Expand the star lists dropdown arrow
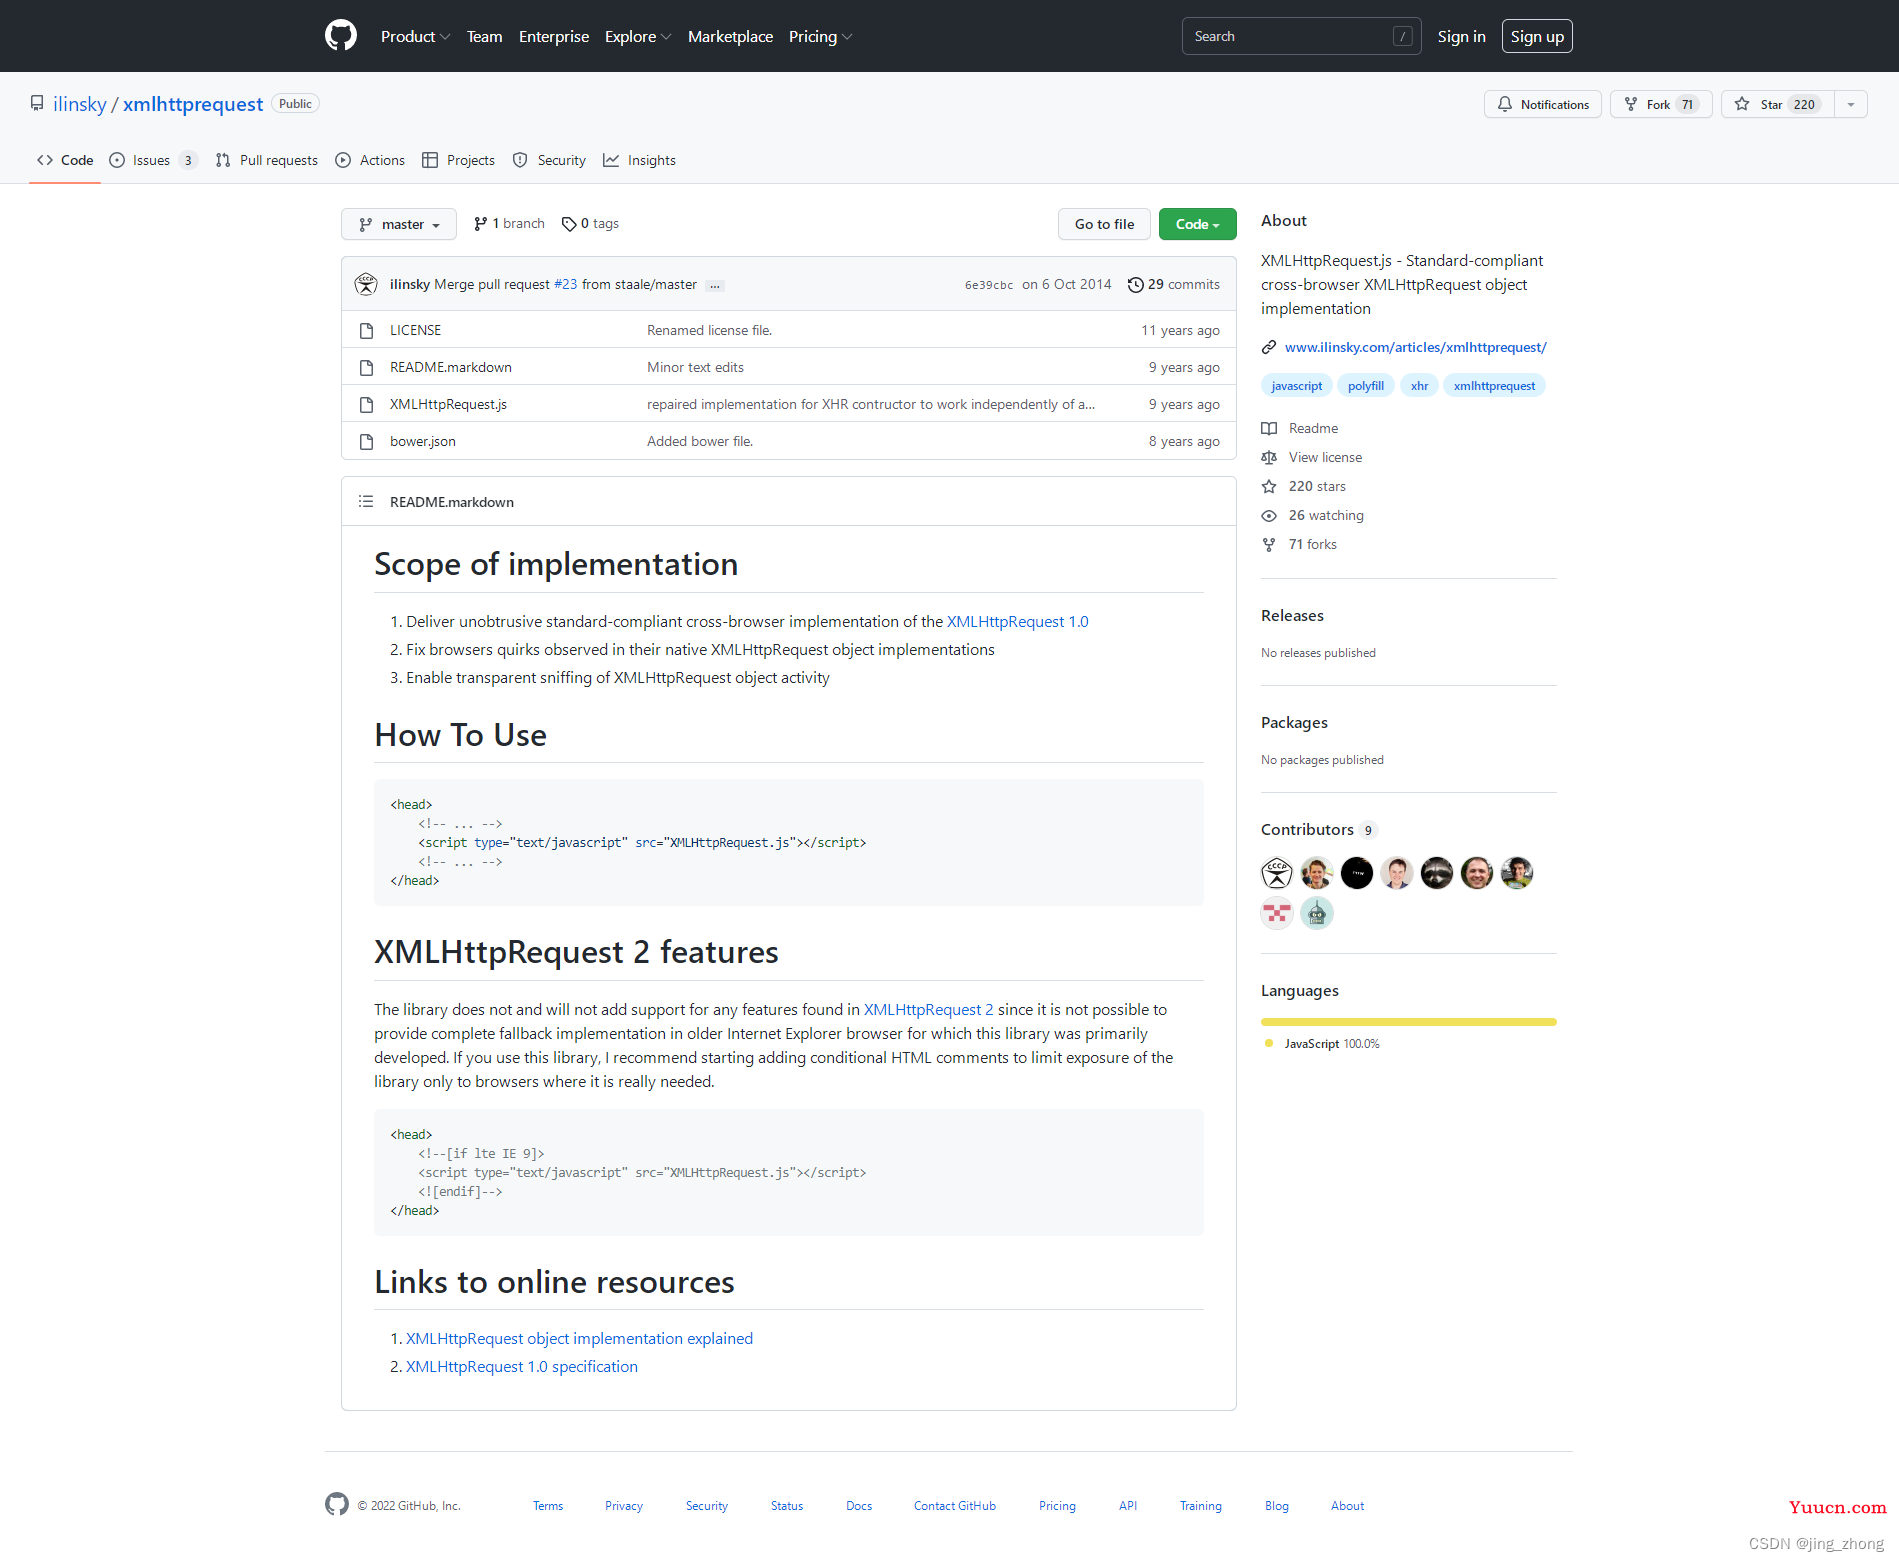This screenshot has width=1899, height=1562. (x=1851, y=104)
